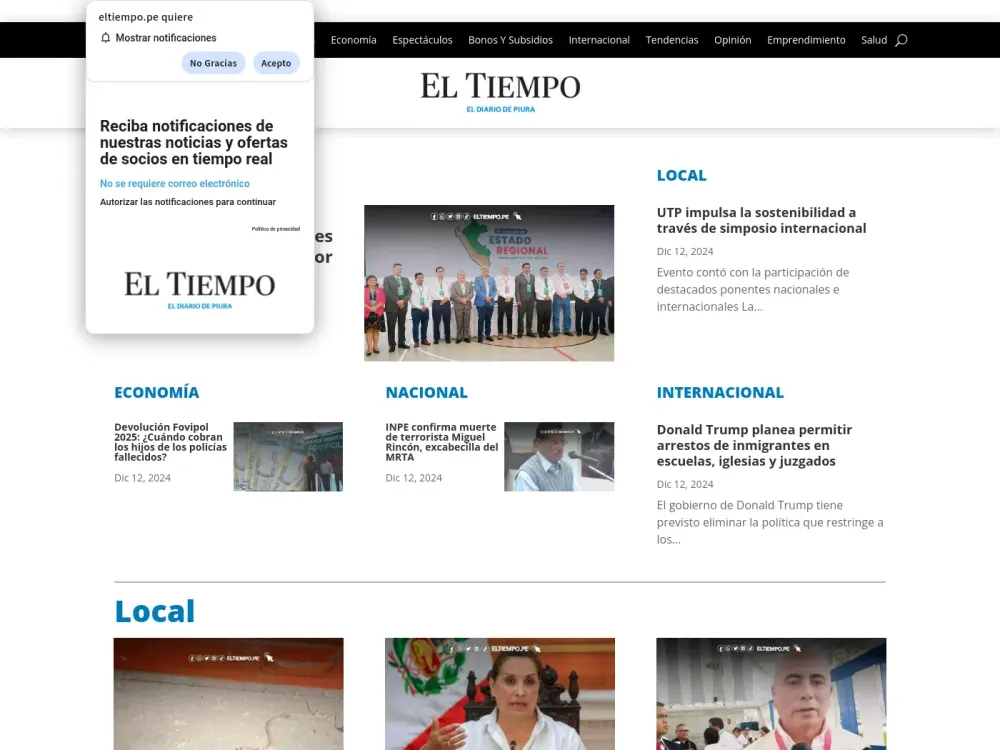Click the Política de privacidad link
Image resolution: width=1000 pixels, height=750 pixels.
(274, 228)
